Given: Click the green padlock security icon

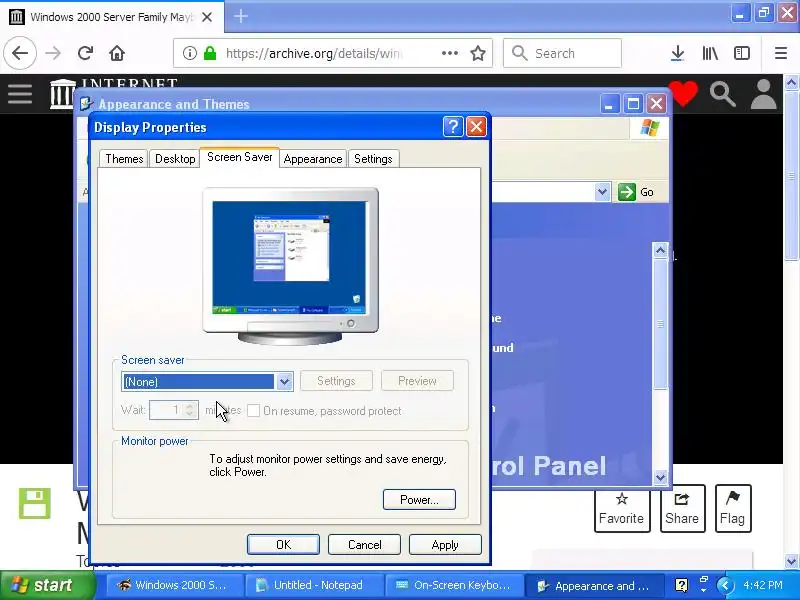Looking at the screenshot, I should click(210, 53).
